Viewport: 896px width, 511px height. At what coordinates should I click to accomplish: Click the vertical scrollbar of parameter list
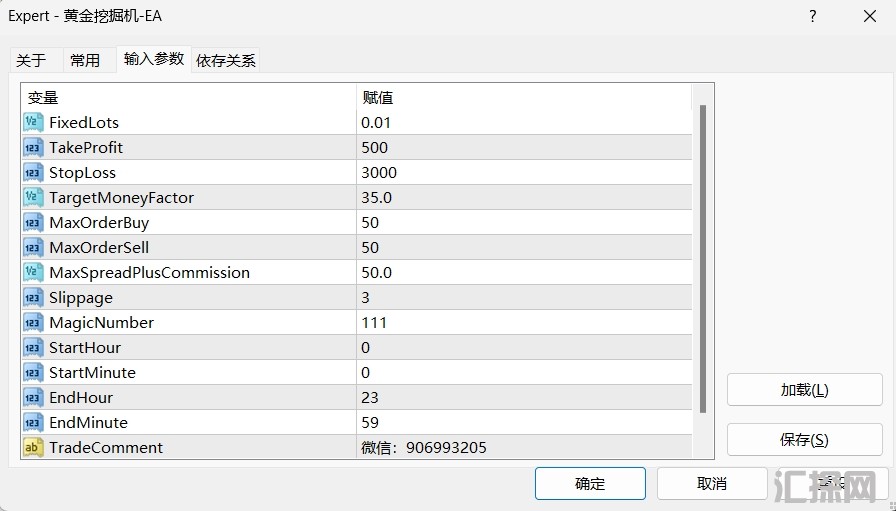pyautogui.click(x=703, y=258)
